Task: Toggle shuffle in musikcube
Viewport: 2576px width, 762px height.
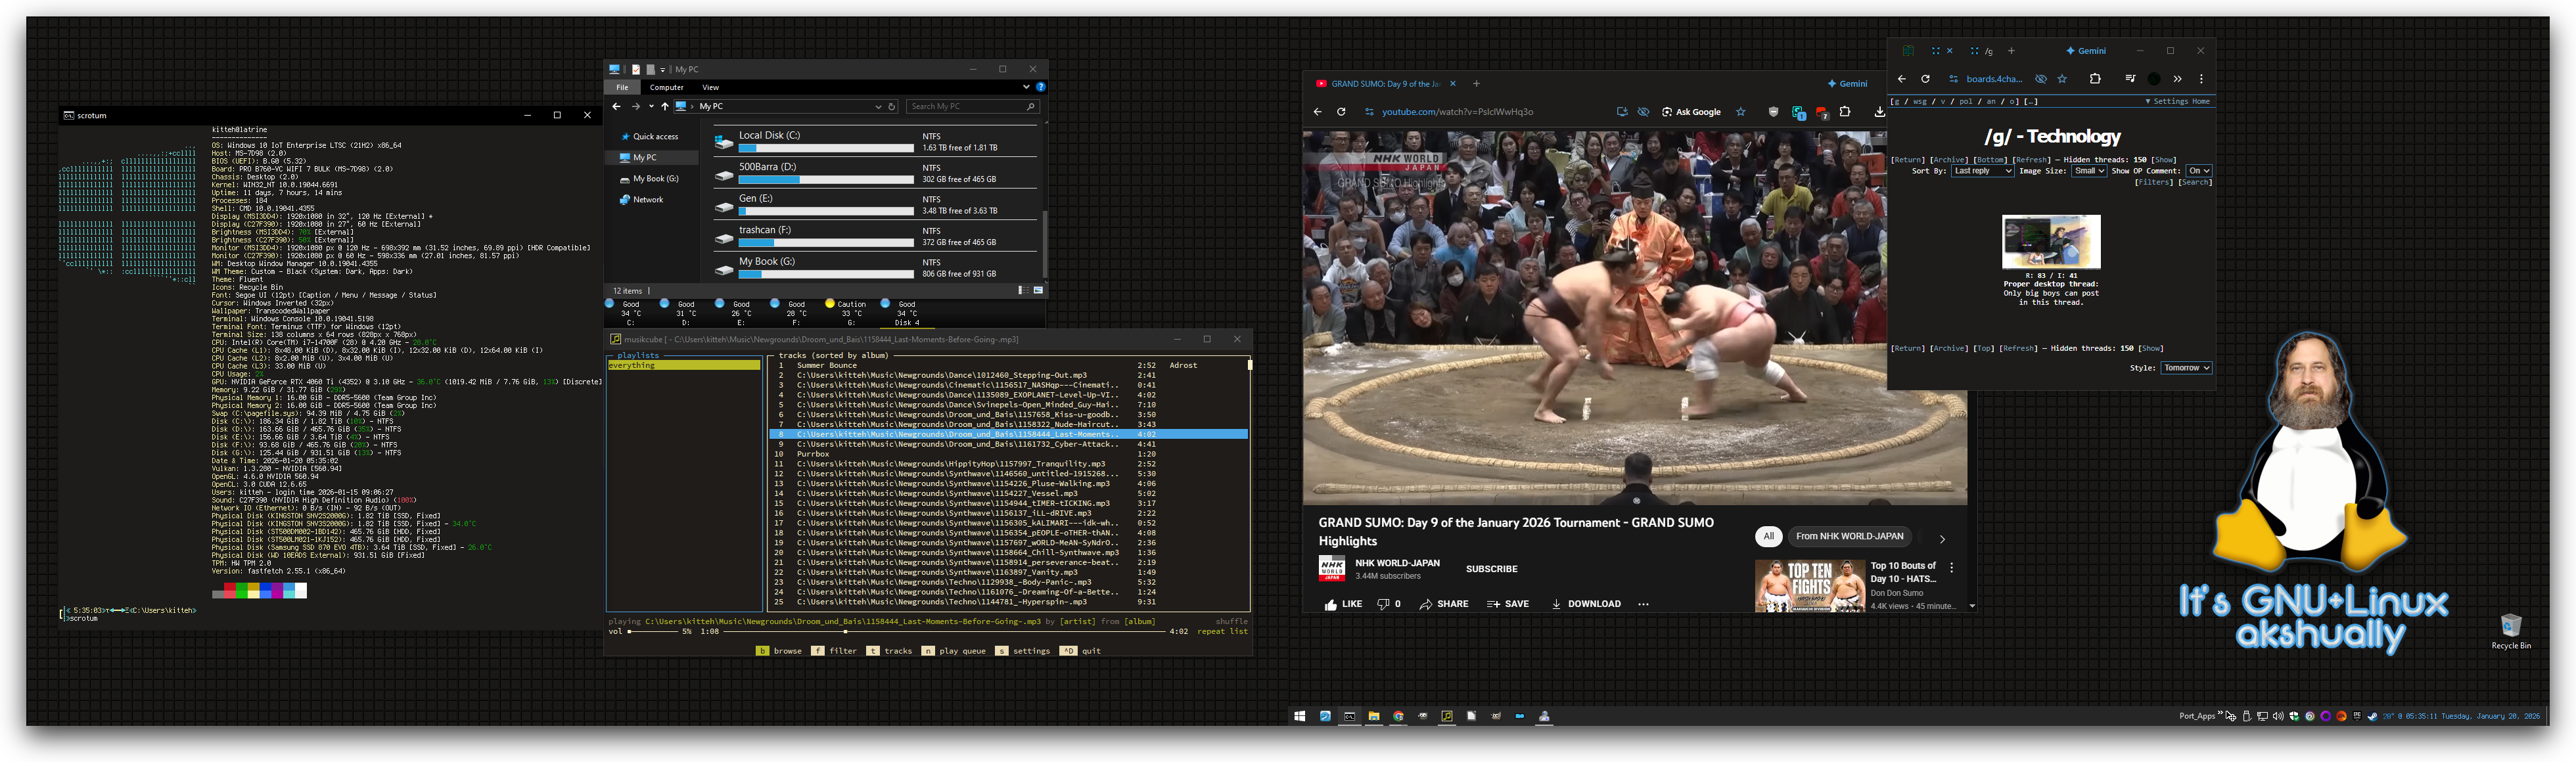Action: click(1231, 621)
